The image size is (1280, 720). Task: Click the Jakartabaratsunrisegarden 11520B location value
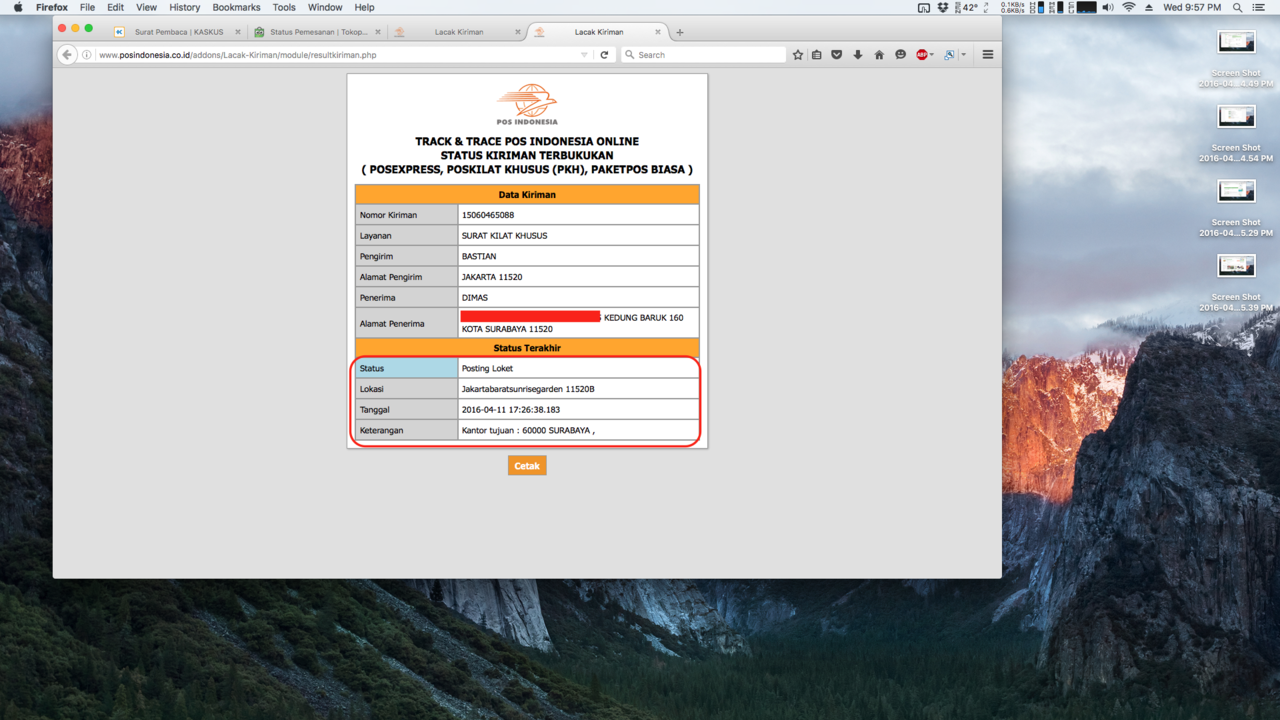click(x=528, y=389)
